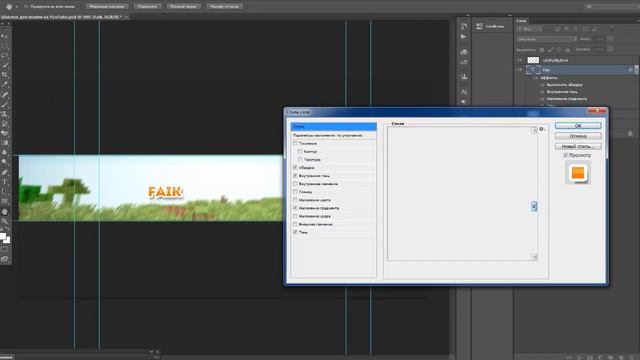Image resolution: width=640 pixels, height=360 pixels.
Task: Select the Path Selection tool
Action: 5,191
